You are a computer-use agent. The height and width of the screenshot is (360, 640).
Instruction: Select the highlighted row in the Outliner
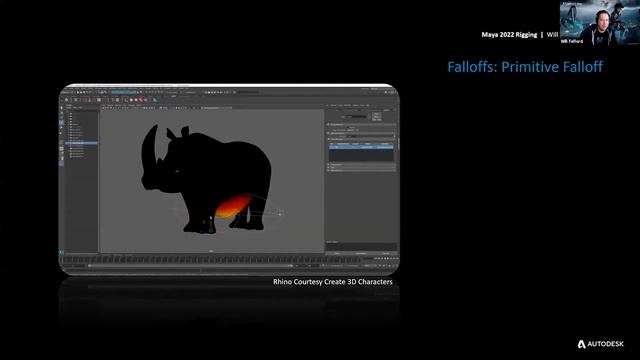coord(82,143)
